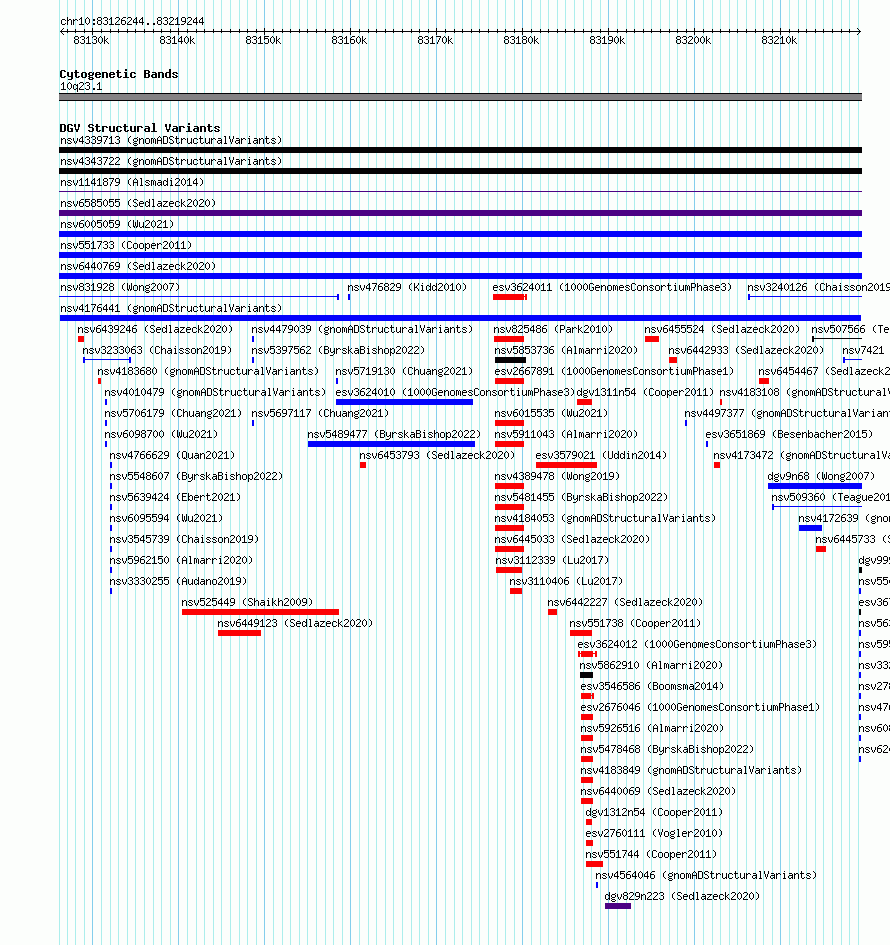The height and width of the screenshot is (945, 890).
Task: Click dgv829n223 (Sedlazeck2020) label
Action: tap(682, 896)
